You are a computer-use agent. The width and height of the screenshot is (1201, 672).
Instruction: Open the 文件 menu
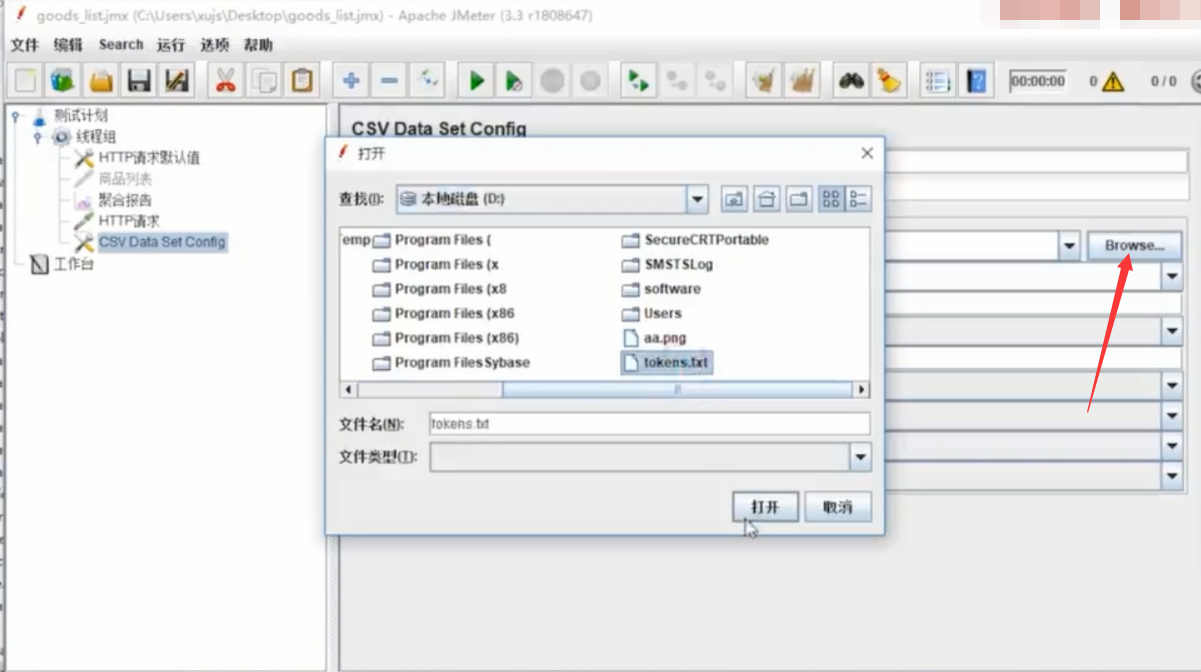click(24, 45)
